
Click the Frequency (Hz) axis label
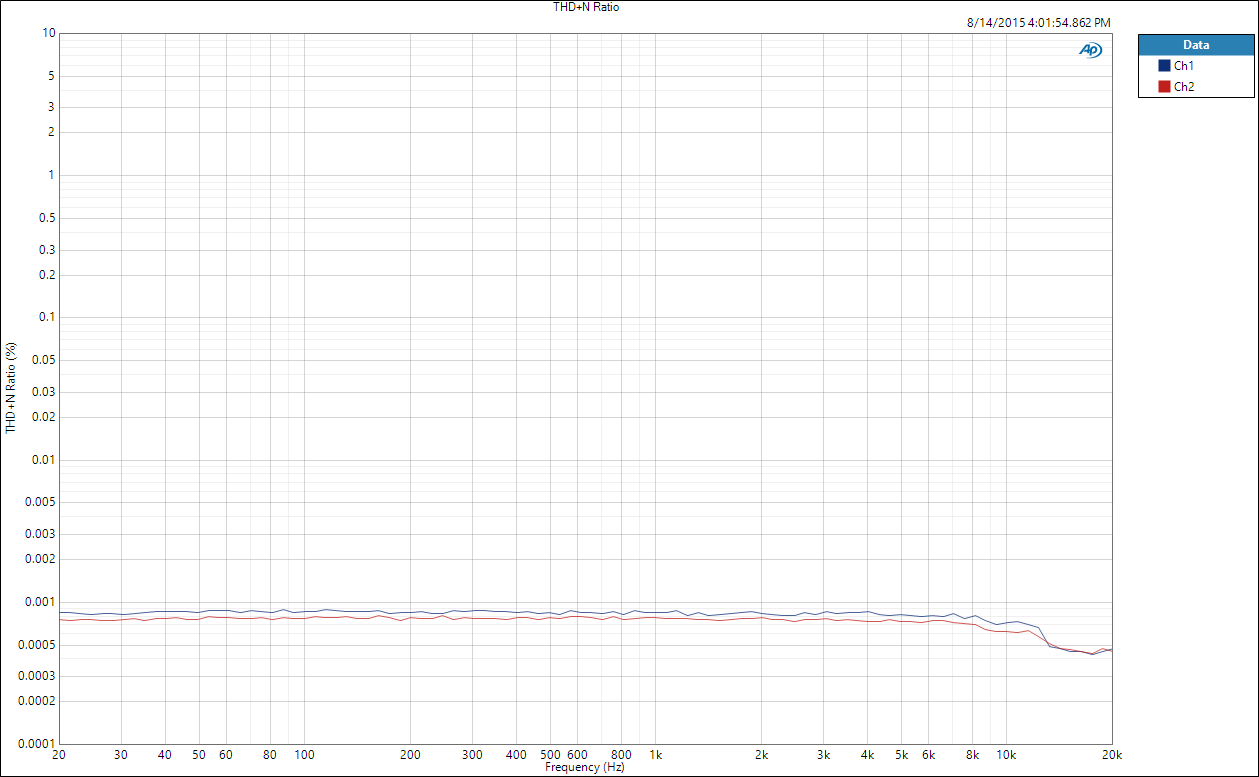click(585, 767)
